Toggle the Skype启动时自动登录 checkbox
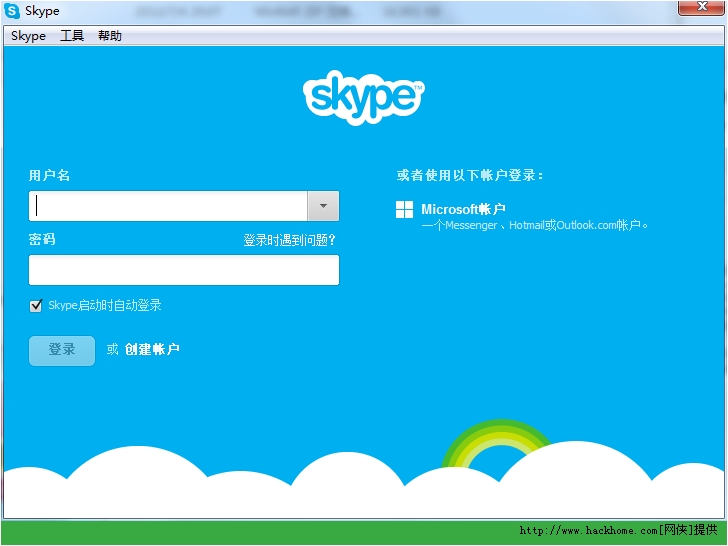This screenshot has width=728, height=546. pyautogui.click(x=36, y=306)
